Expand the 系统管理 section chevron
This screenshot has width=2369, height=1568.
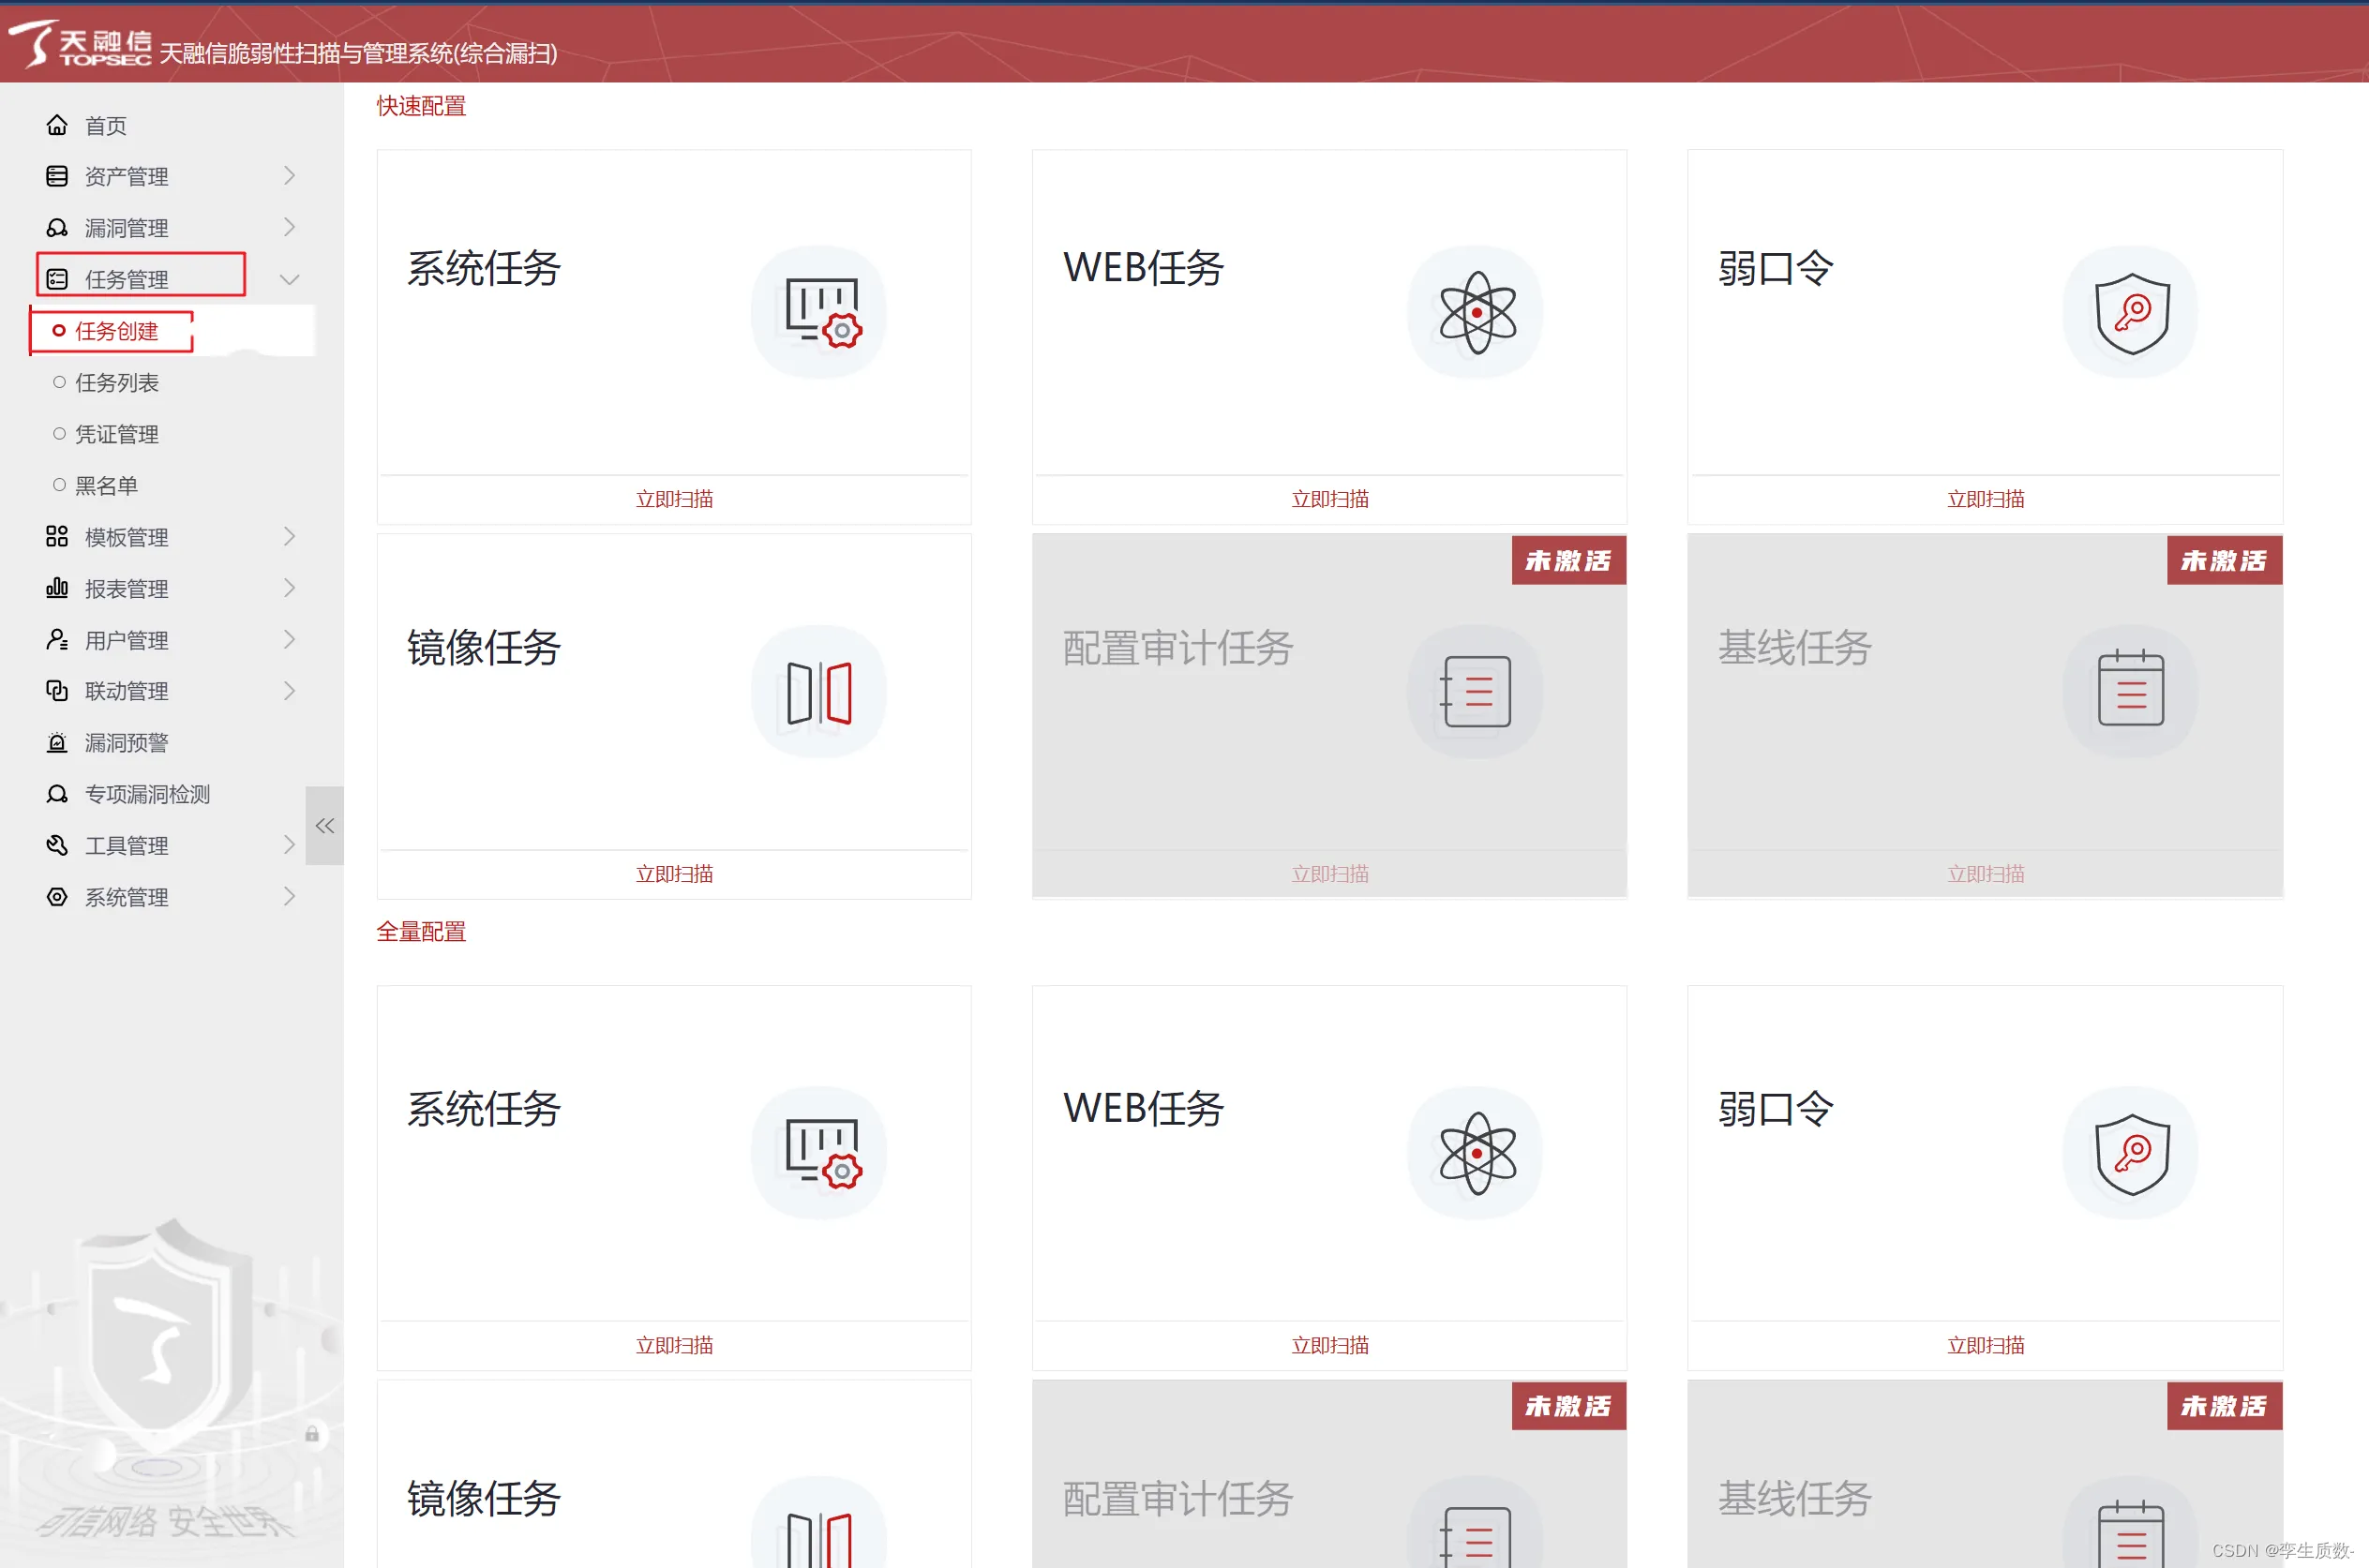[x=290, y=897]
